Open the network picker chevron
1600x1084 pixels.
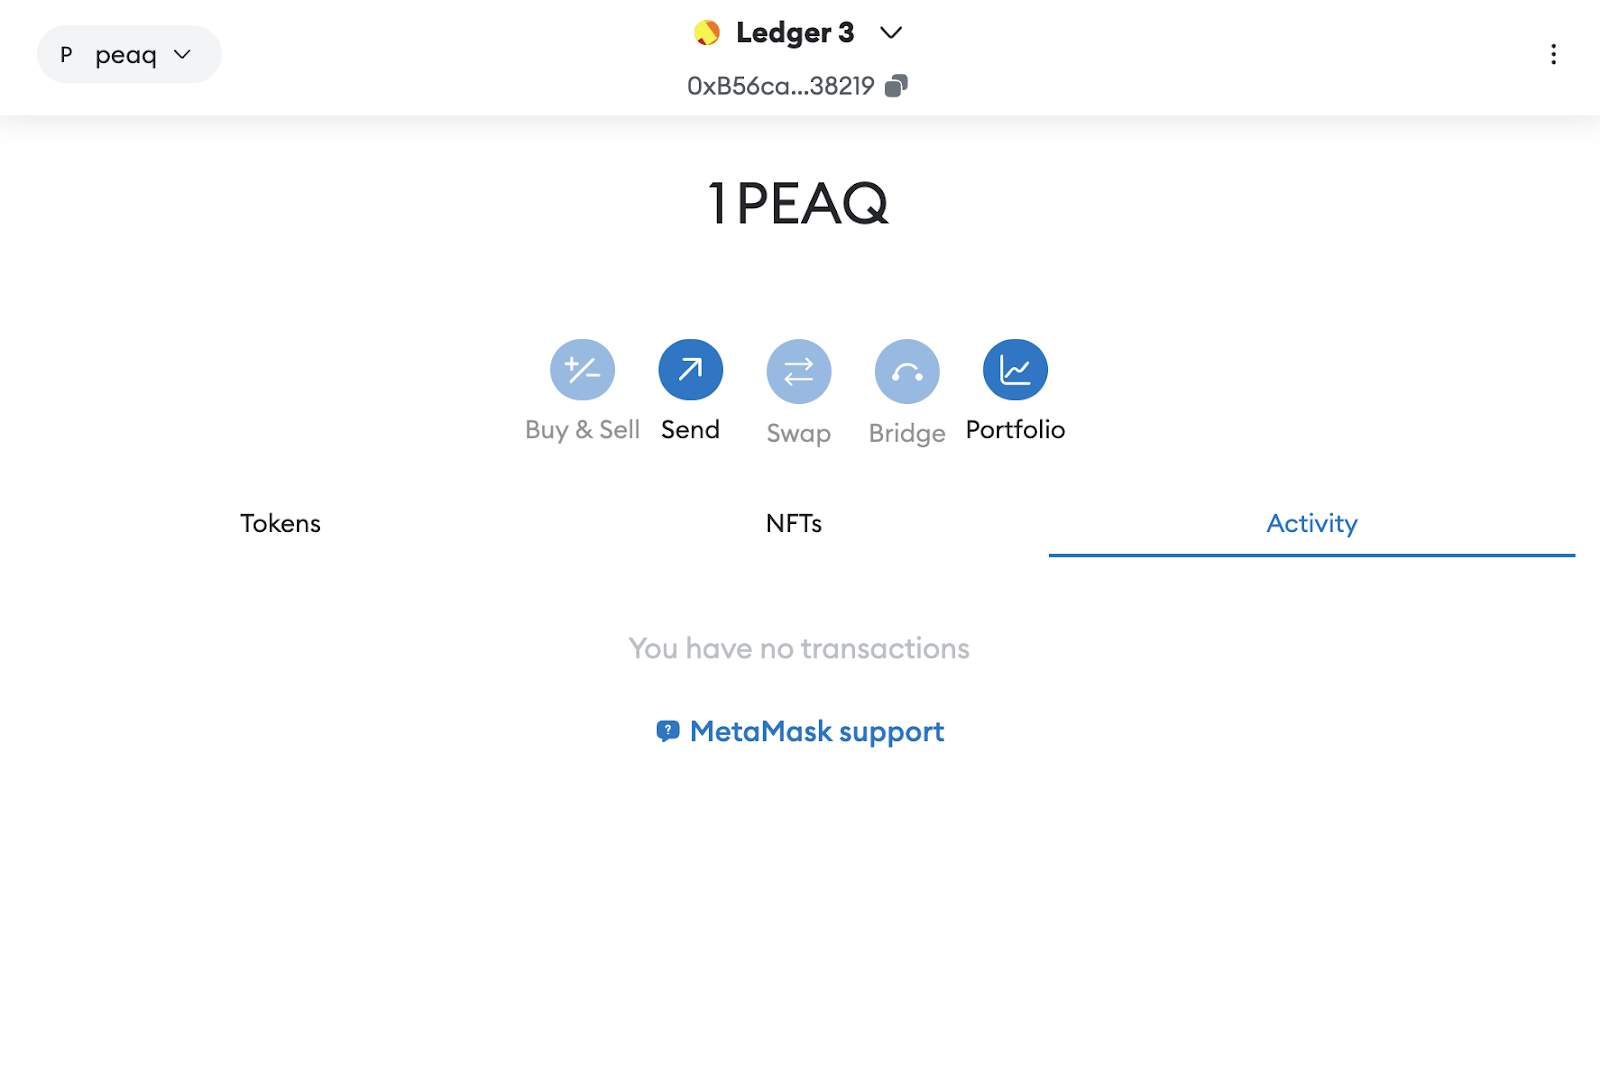(184, 54)
